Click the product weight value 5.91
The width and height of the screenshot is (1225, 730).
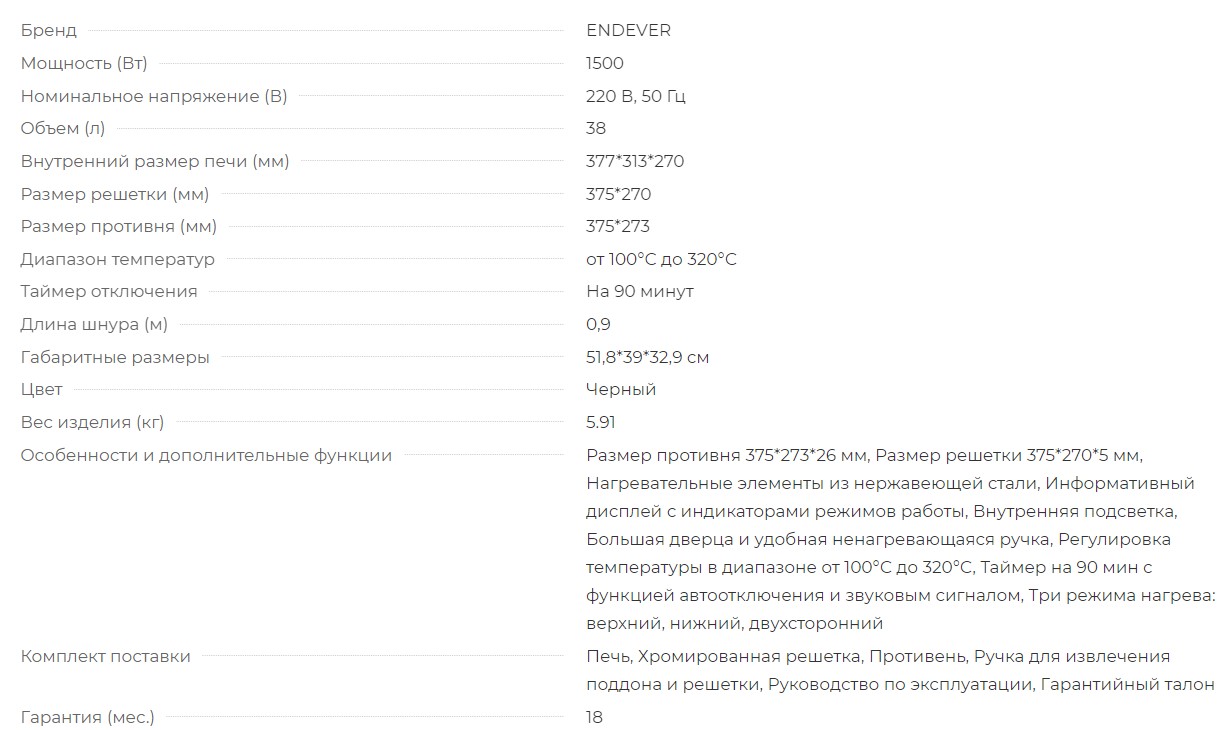[x=600, y=422]
